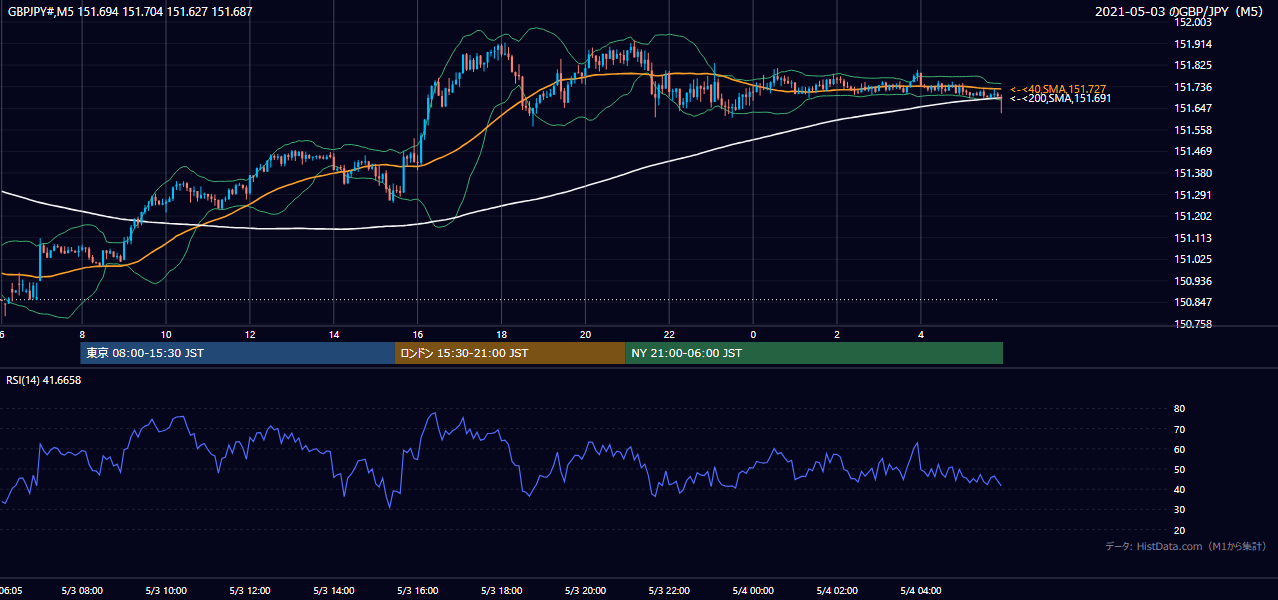Click RSI axis level 70
1278x600 pixels.
click(1179, 429)
